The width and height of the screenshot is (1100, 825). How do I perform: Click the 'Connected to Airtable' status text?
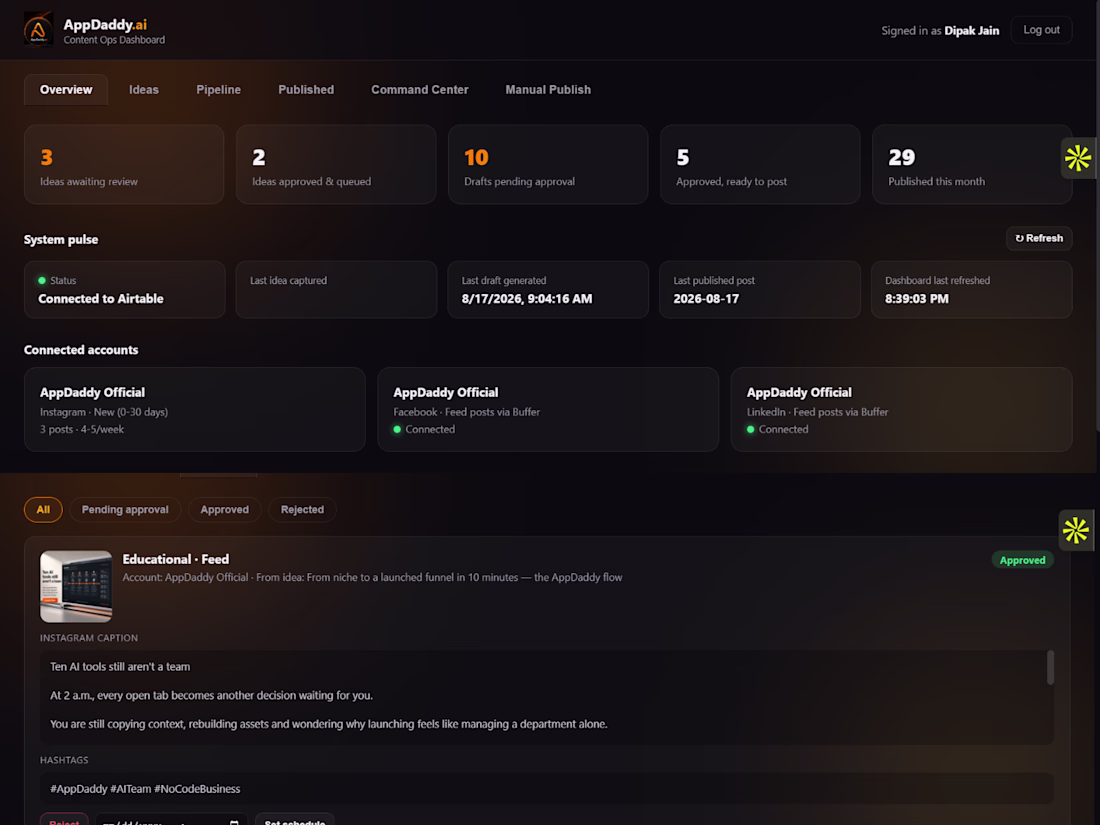101,299
